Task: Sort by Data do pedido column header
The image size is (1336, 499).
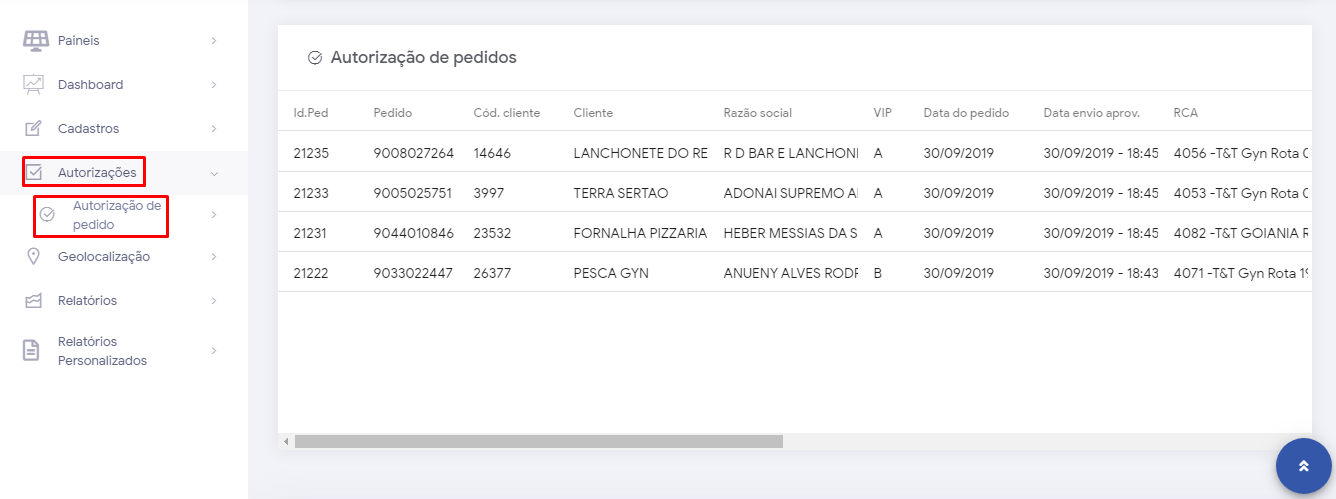Action: (x=966, y=113)
